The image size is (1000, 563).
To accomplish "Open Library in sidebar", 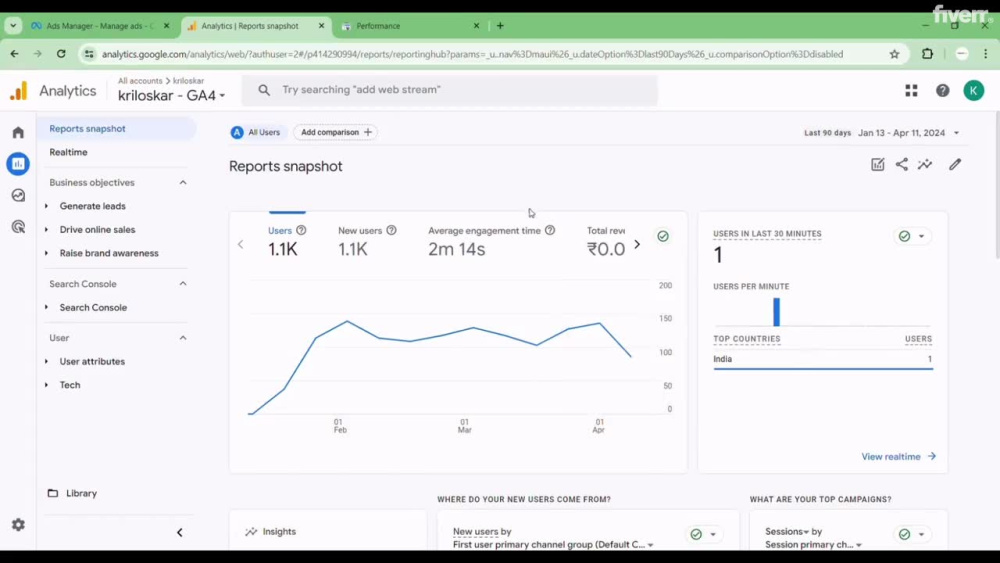I will coord(81,494).
